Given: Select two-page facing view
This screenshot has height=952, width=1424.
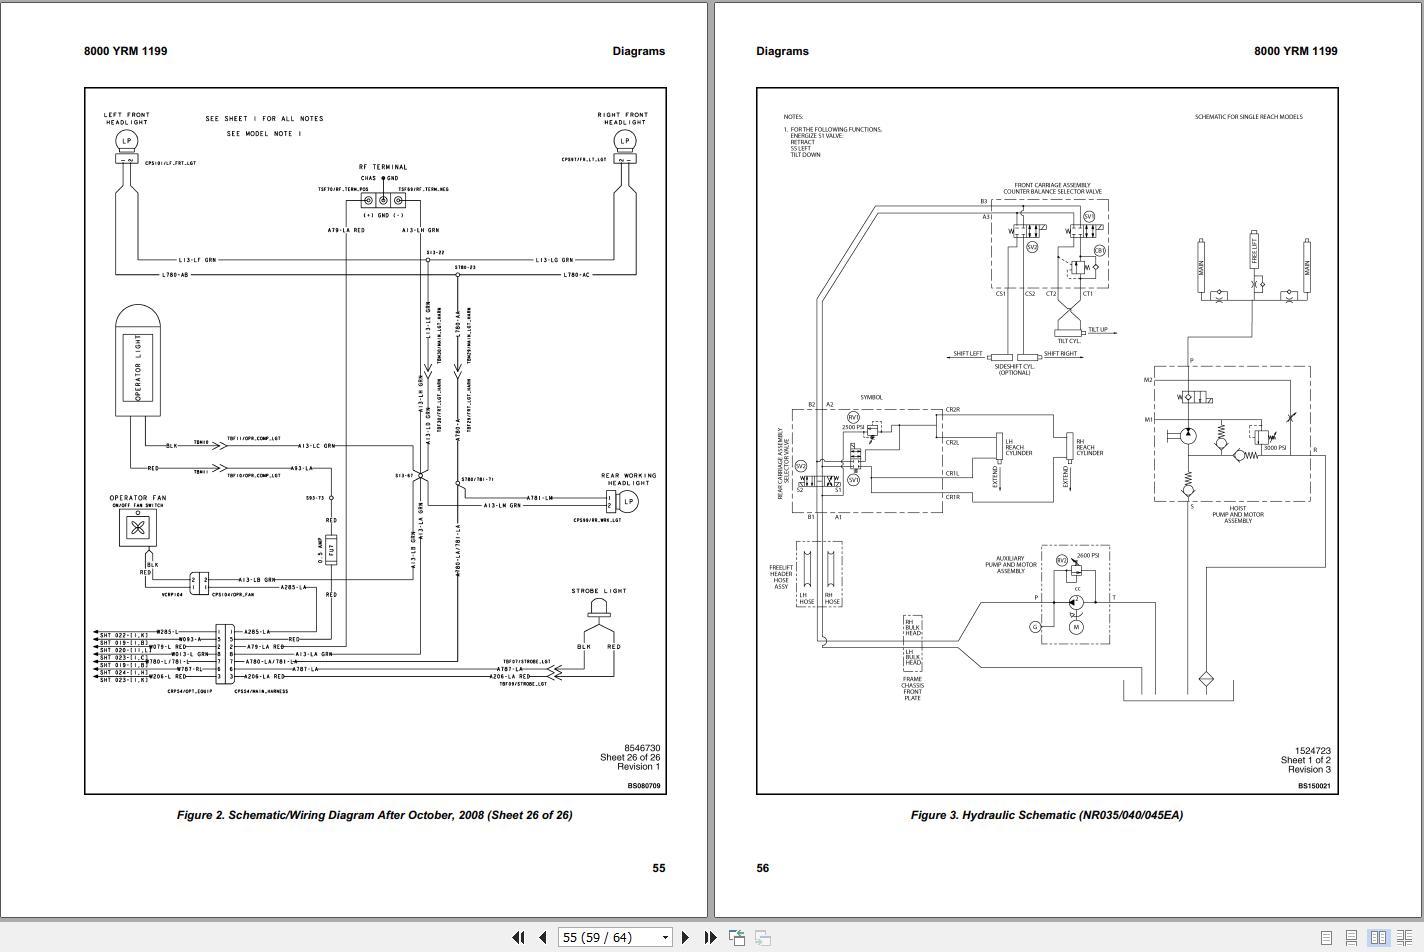Looking at the screenshot, I should [x=1378, y=938].
